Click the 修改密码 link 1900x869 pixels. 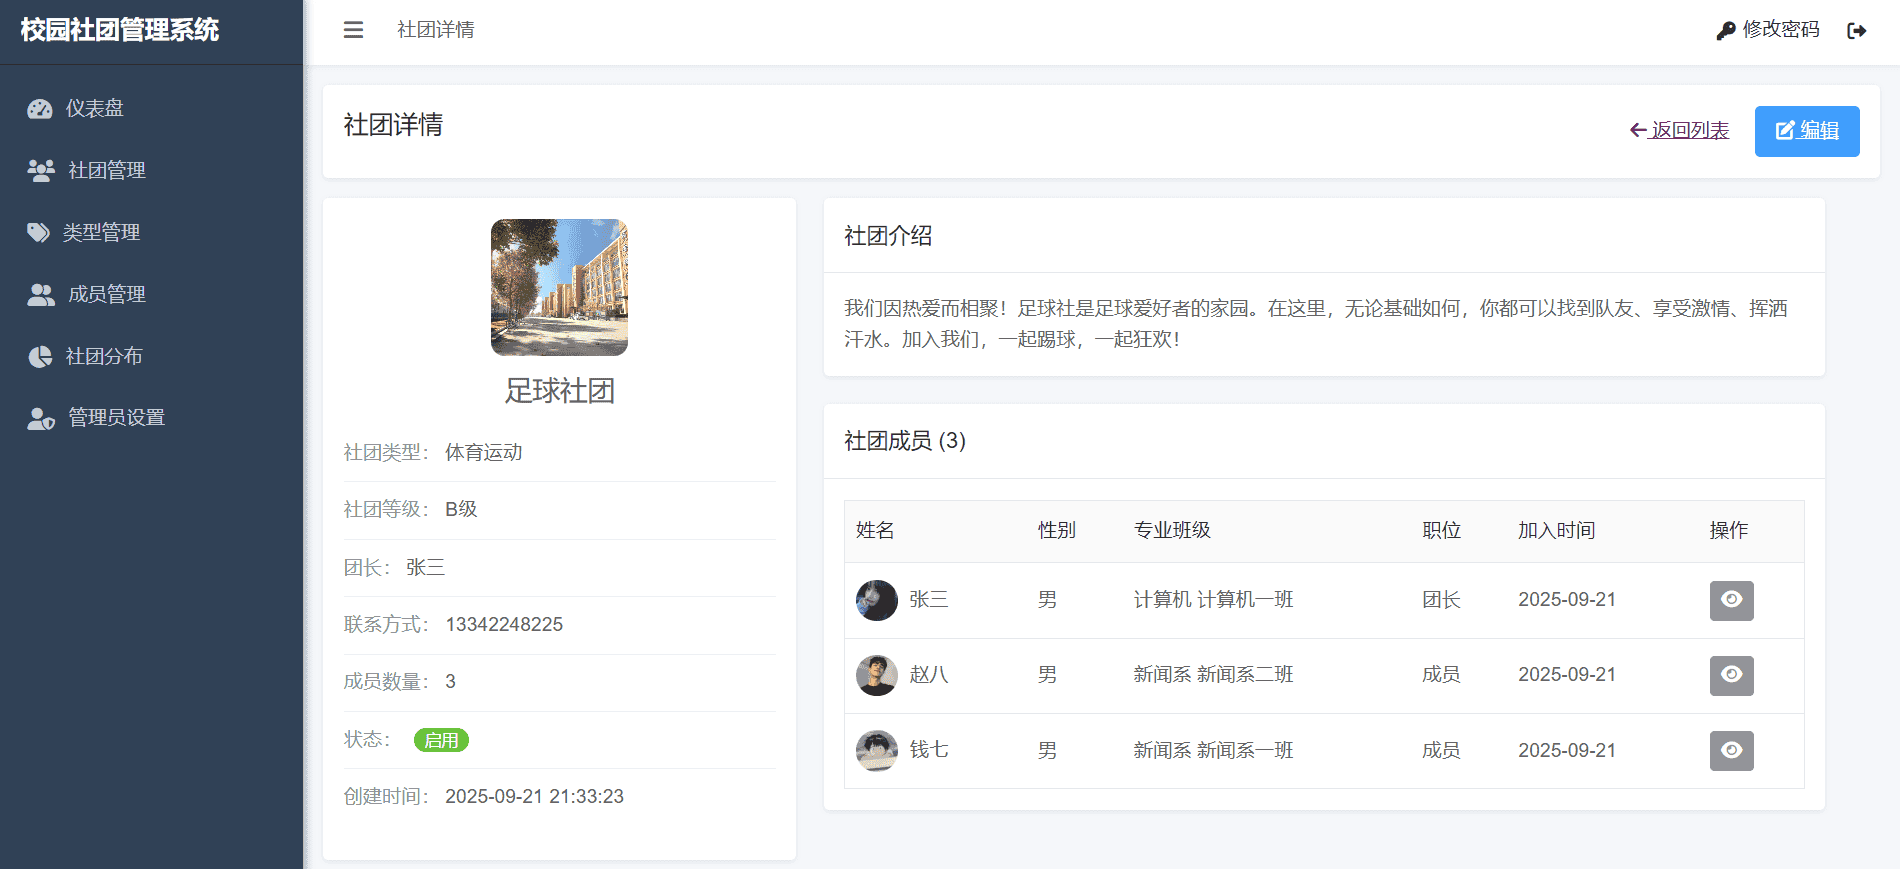(x=1768, y=30)
